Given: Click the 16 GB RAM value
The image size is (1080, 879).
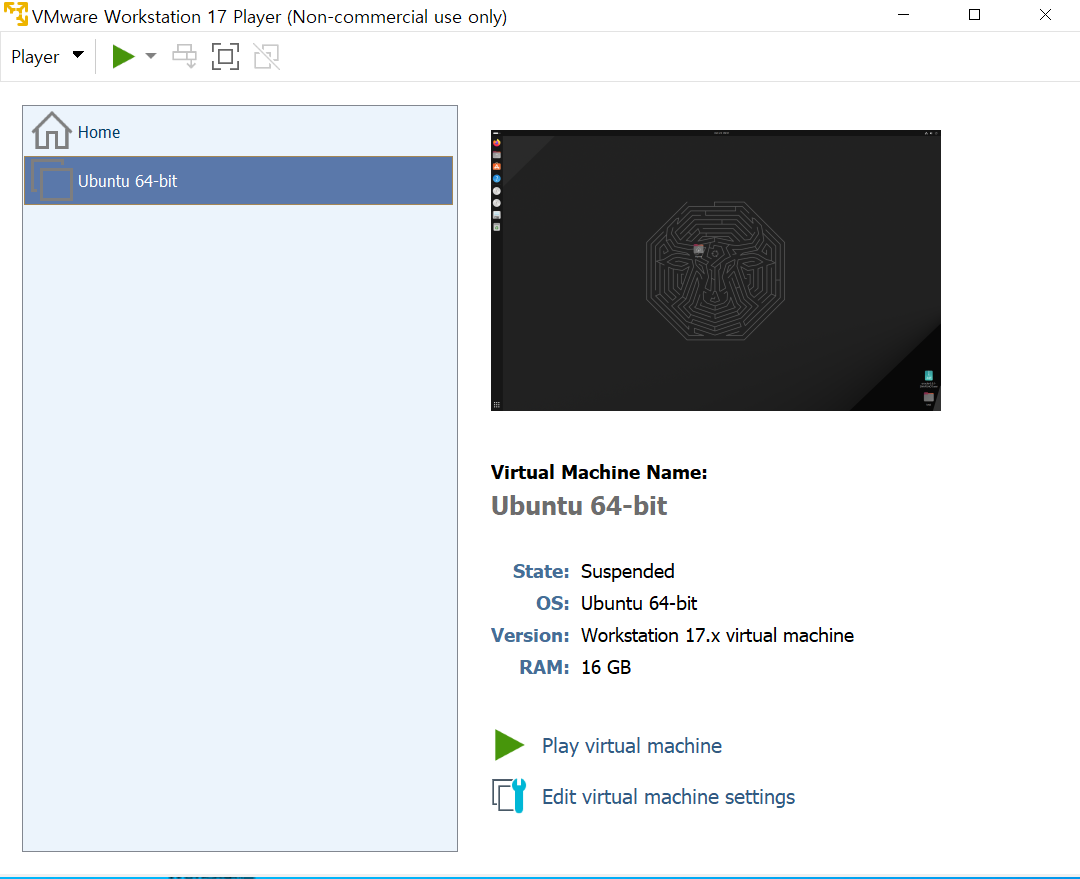Looking at the screenshot, I should (606, 668).
